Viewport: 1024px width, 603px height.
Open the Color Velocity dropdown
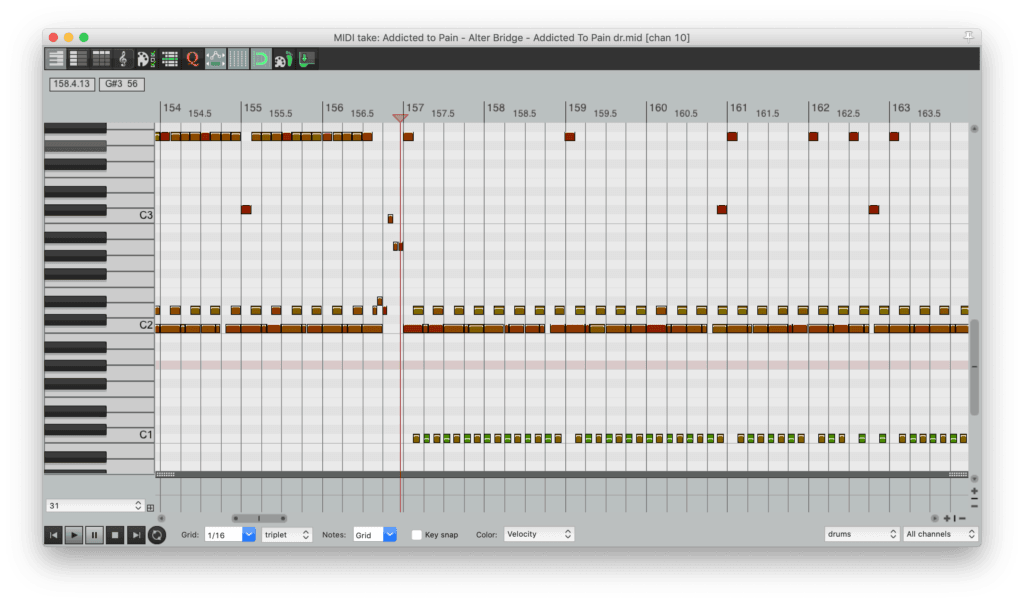tap(539, 535)
